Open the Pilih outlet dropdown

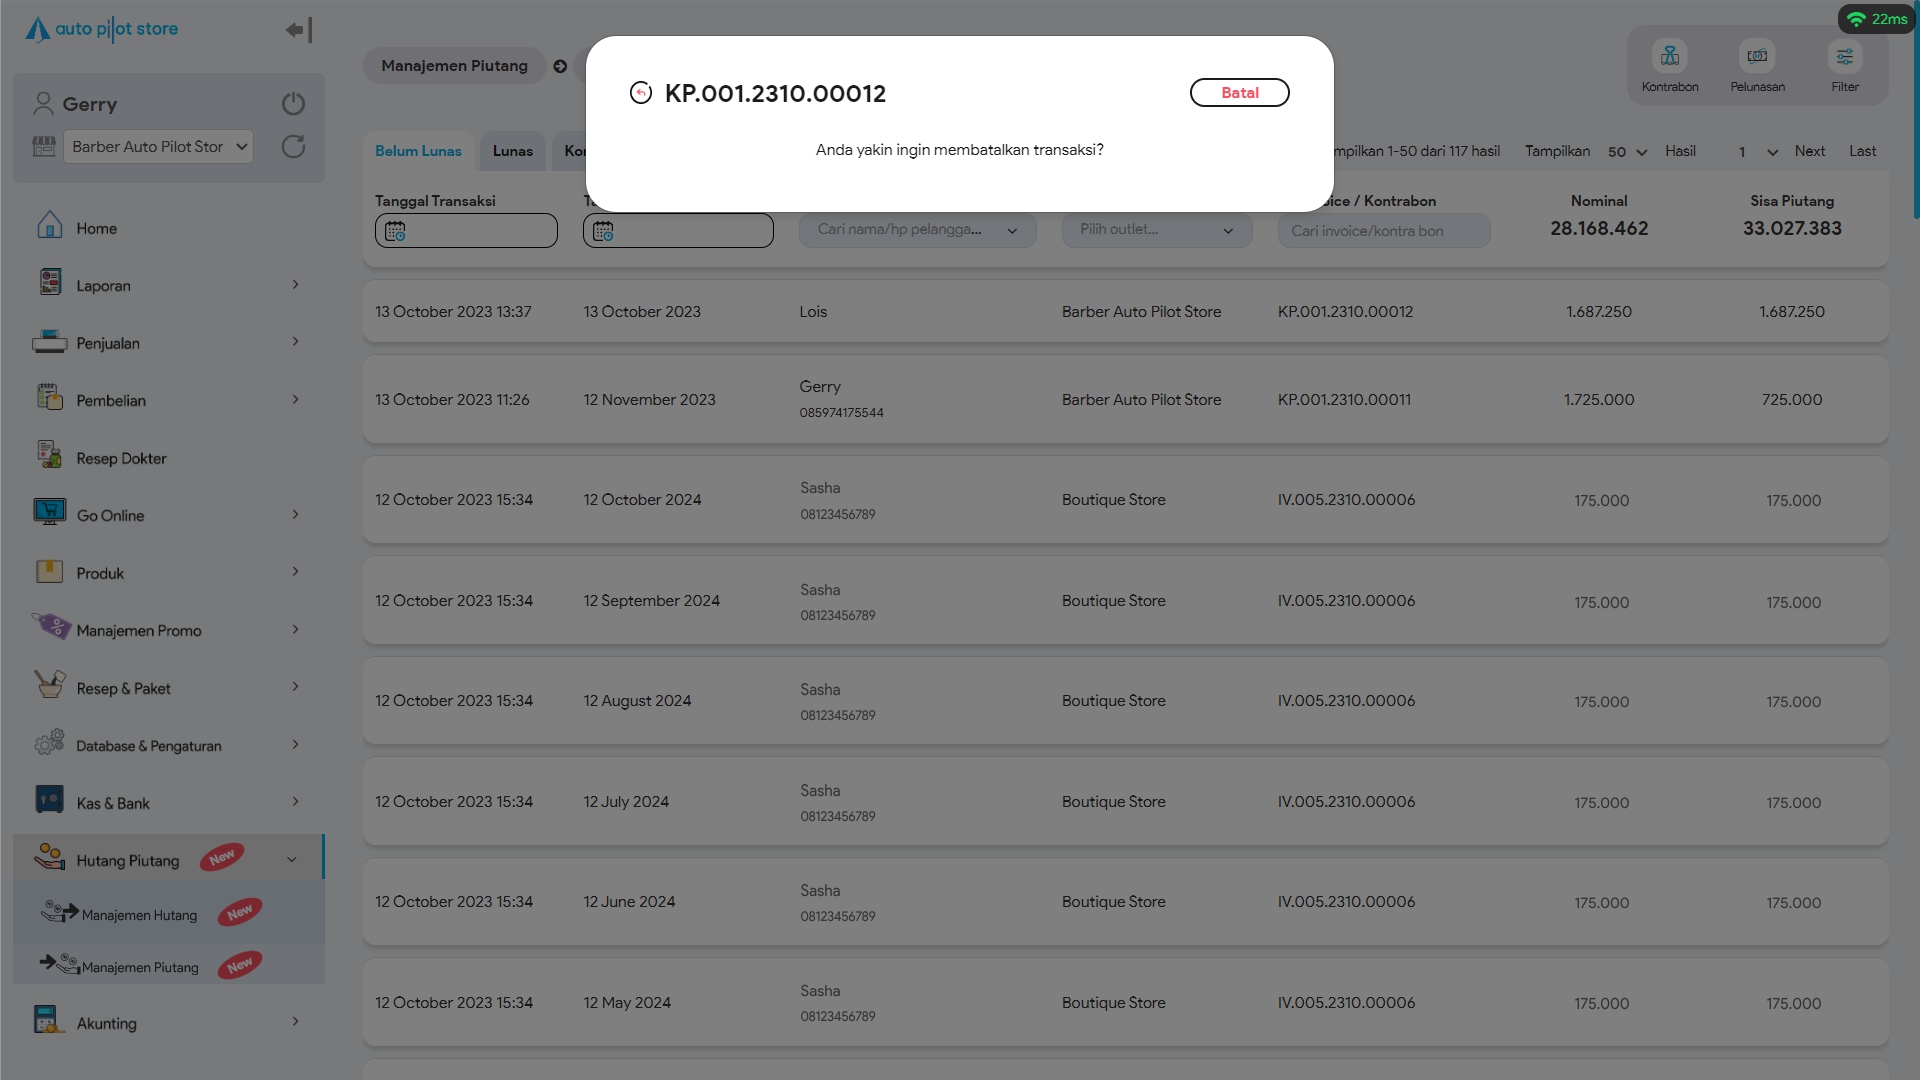(x=1156, y=230)
